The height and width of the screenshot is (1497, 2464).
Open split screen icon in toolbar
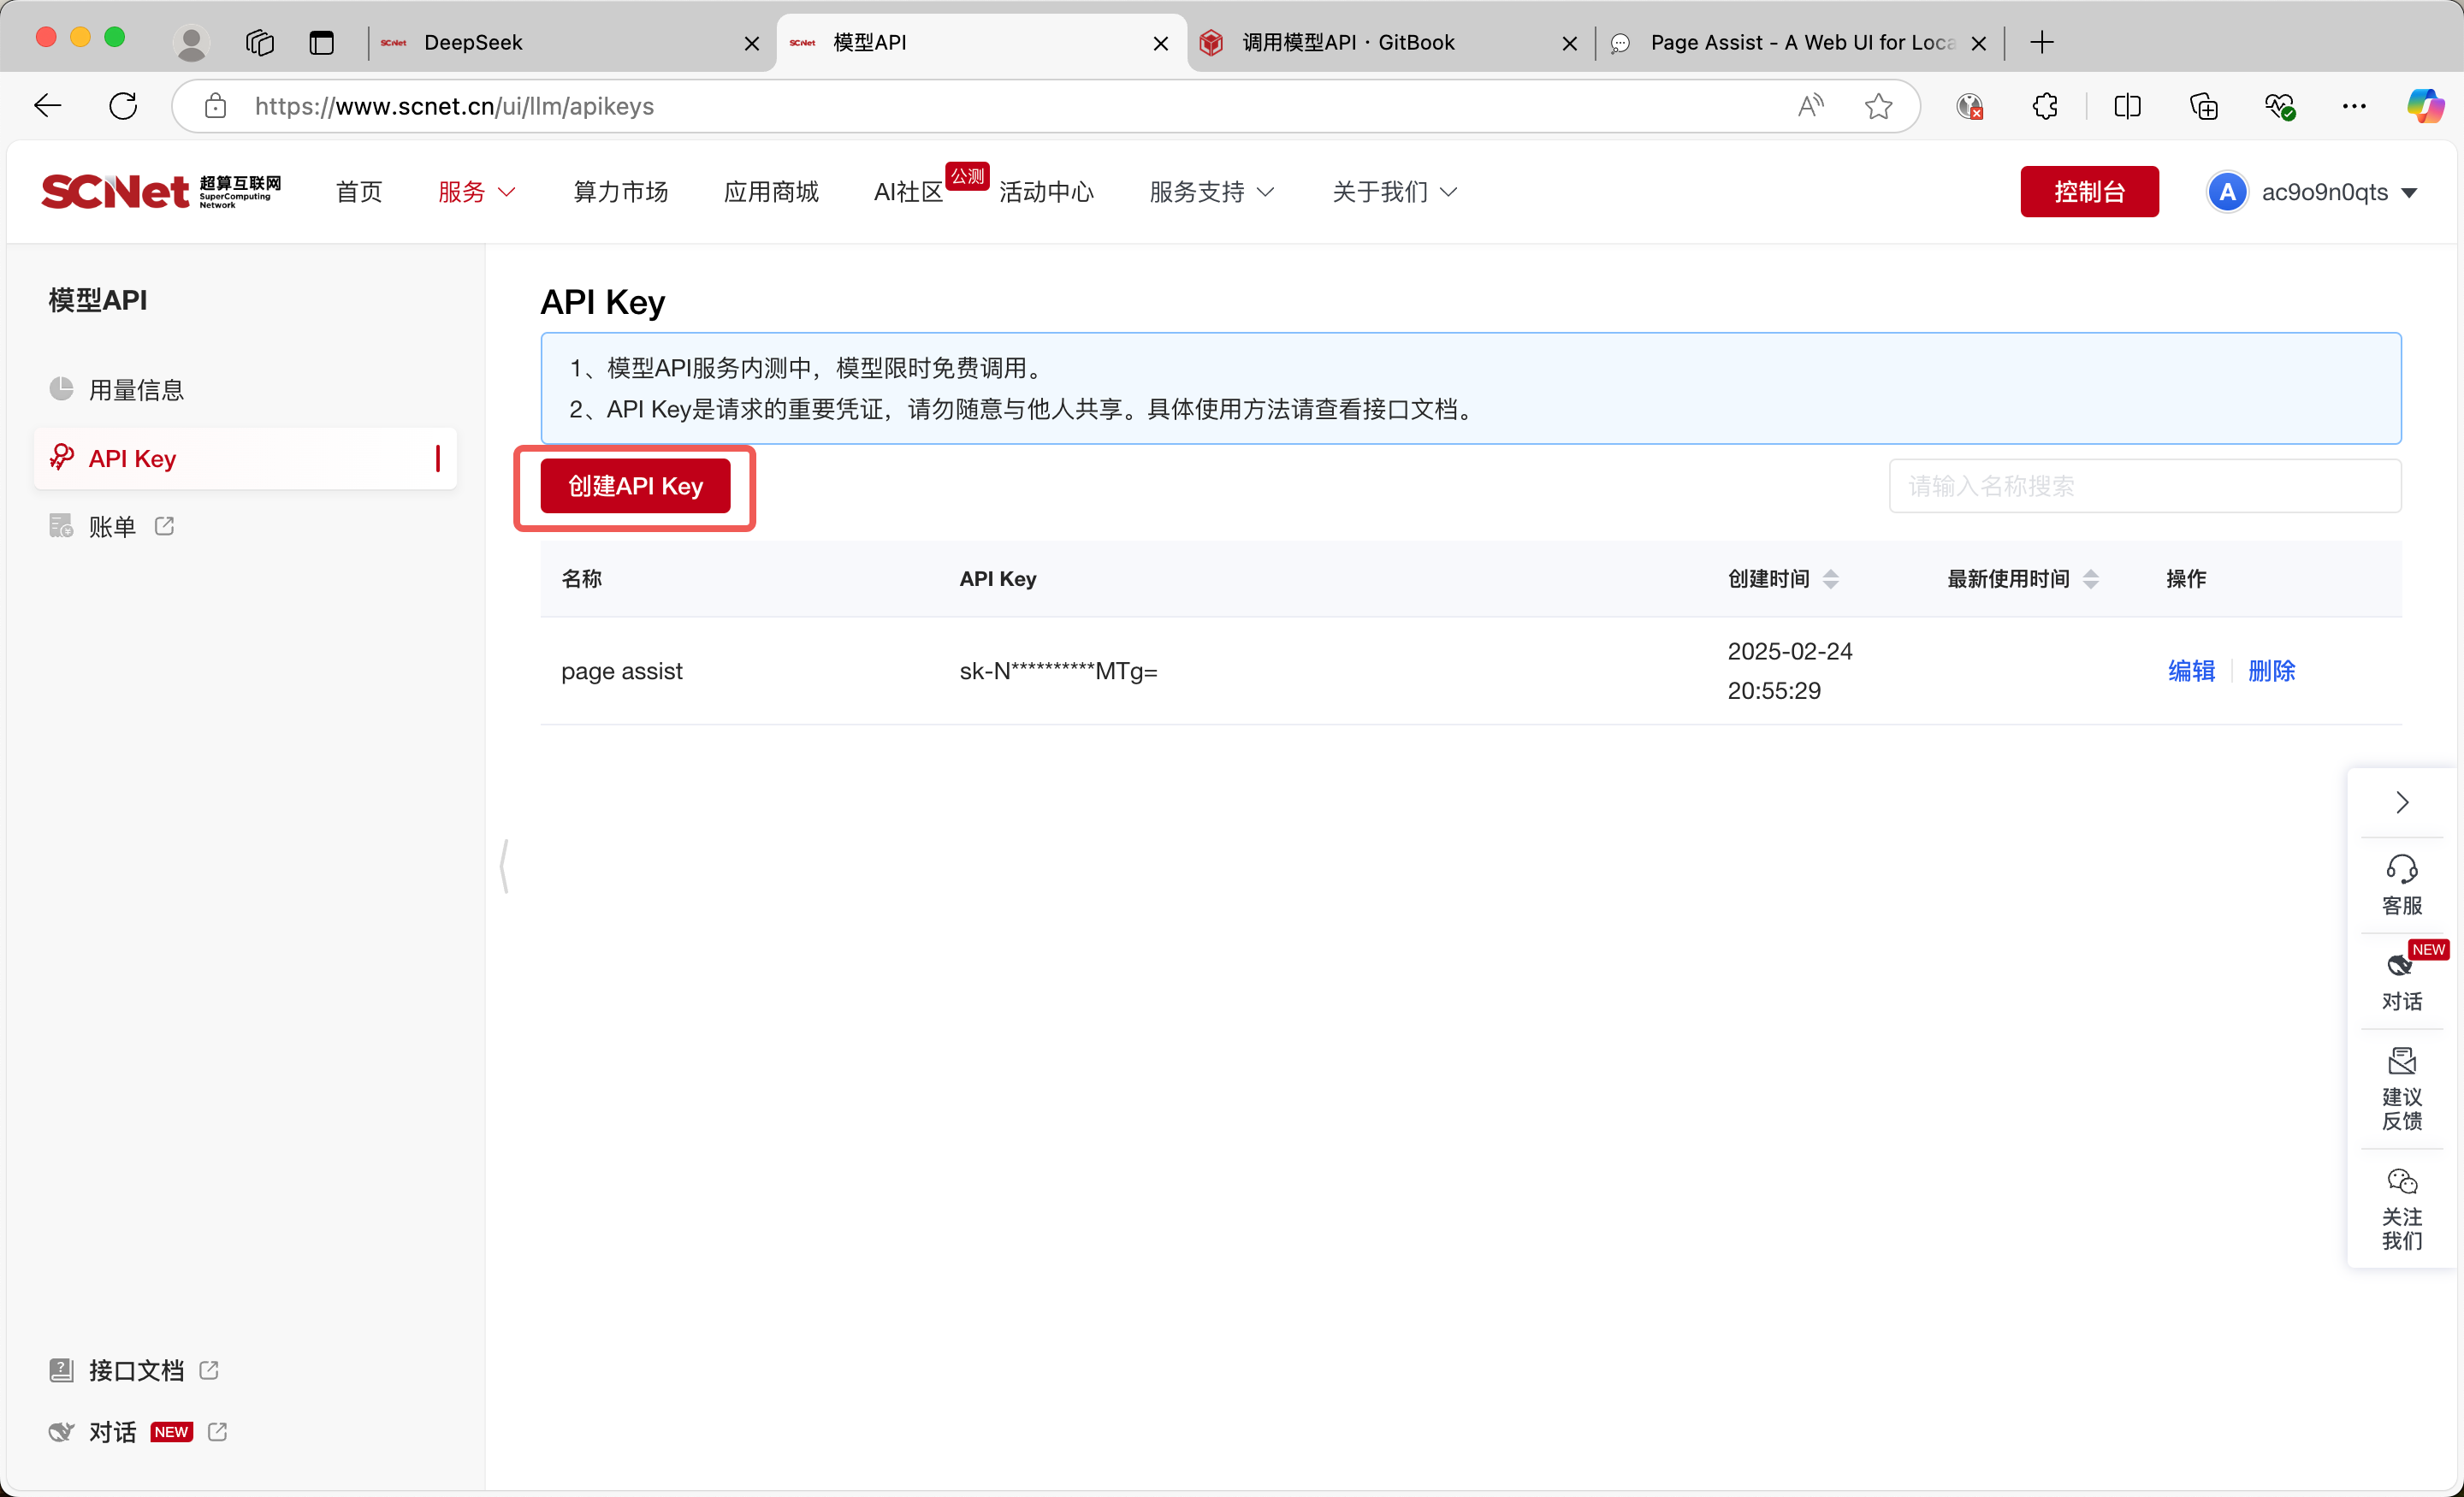pyautogui.click(x=2128, y=106)
